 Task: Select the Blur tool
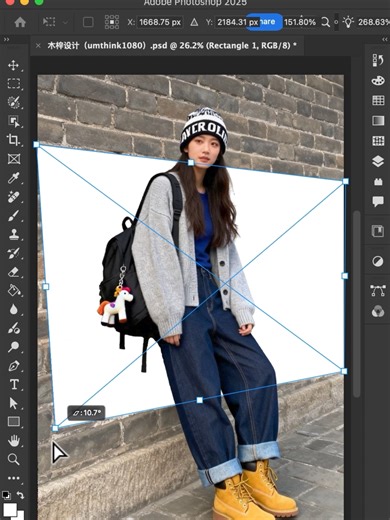[14, 310]
